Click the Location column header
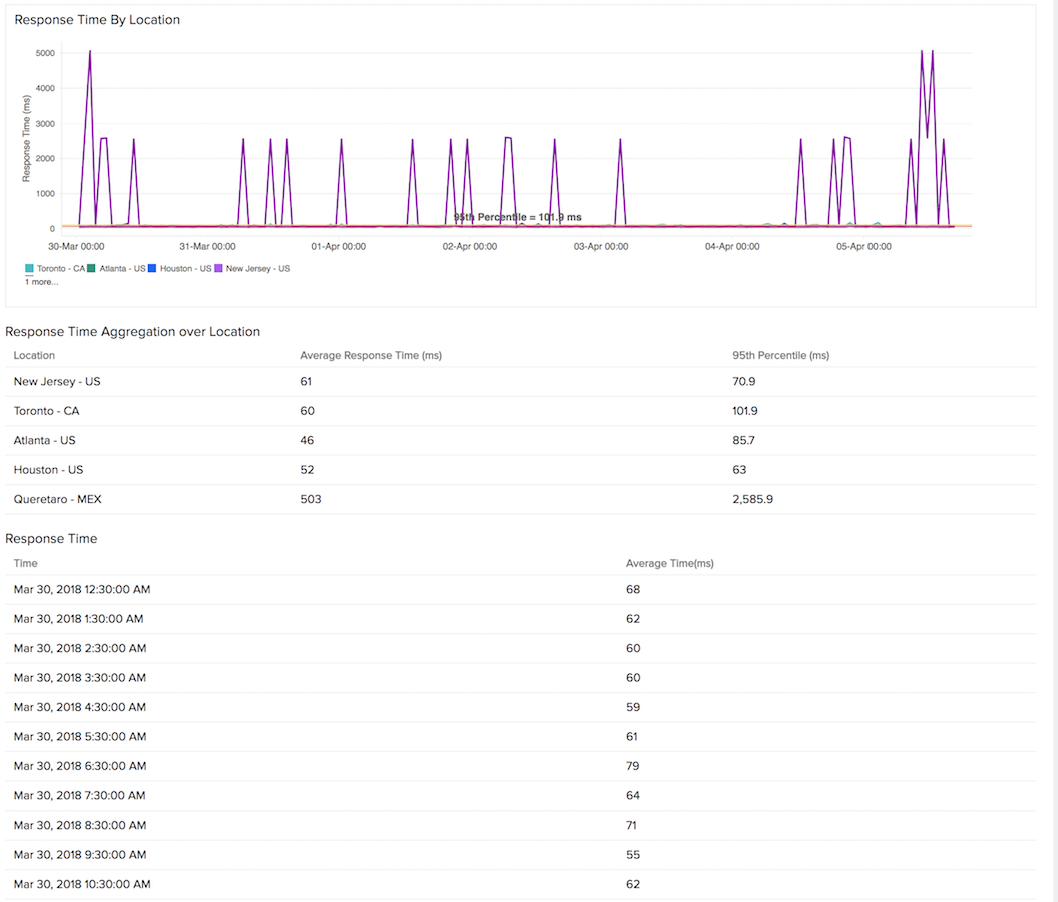 (34, 355)
